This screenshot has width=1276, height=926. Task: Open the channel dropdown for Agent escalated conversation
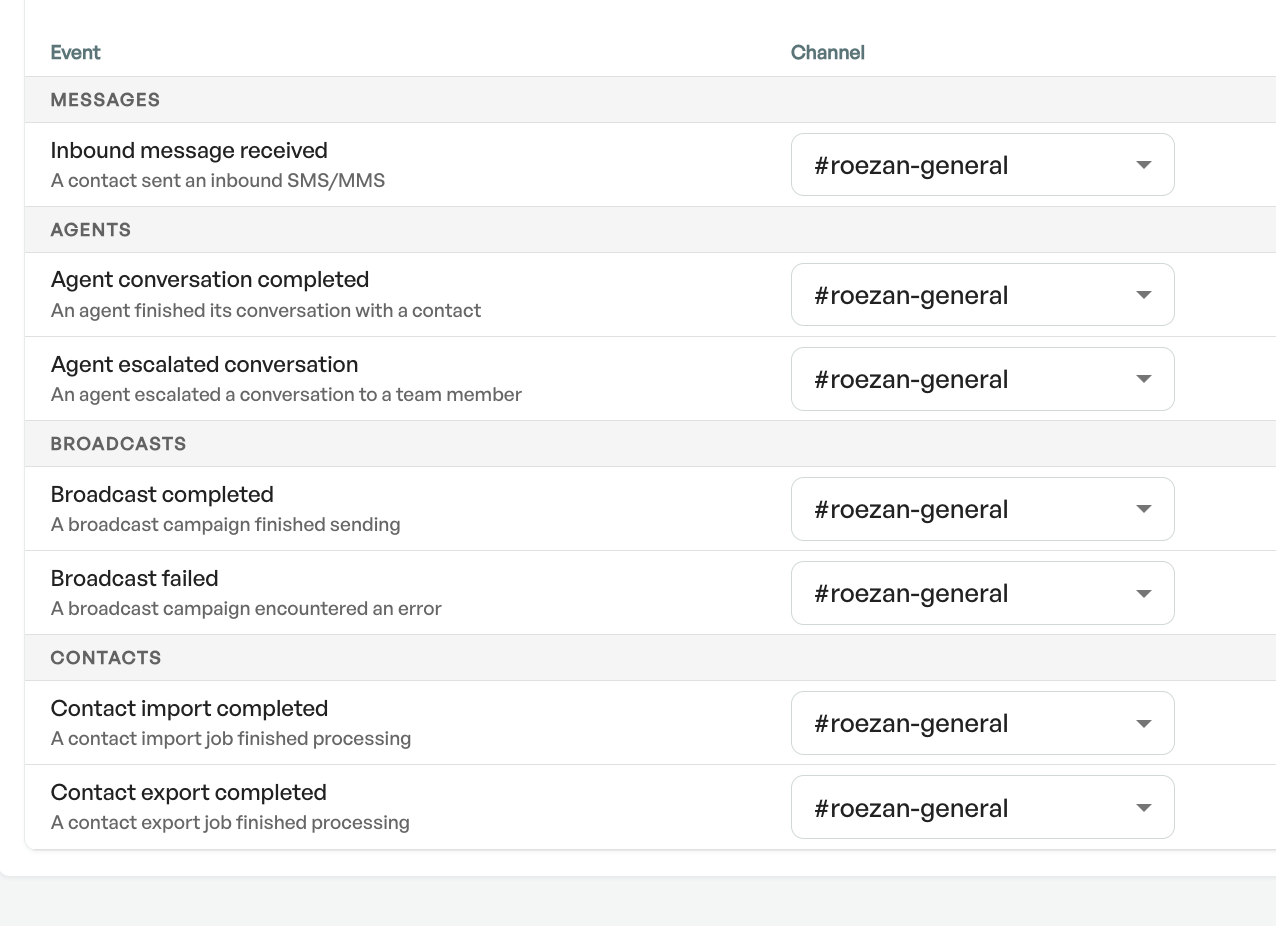(x=982, y=378)
